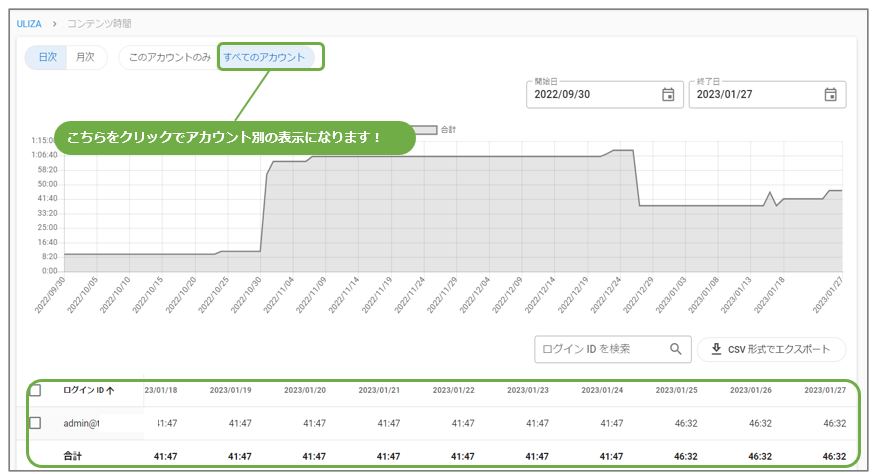Toggle the select-all checkbox in table header
874x474 pixels.
click(x=35, y=390)
